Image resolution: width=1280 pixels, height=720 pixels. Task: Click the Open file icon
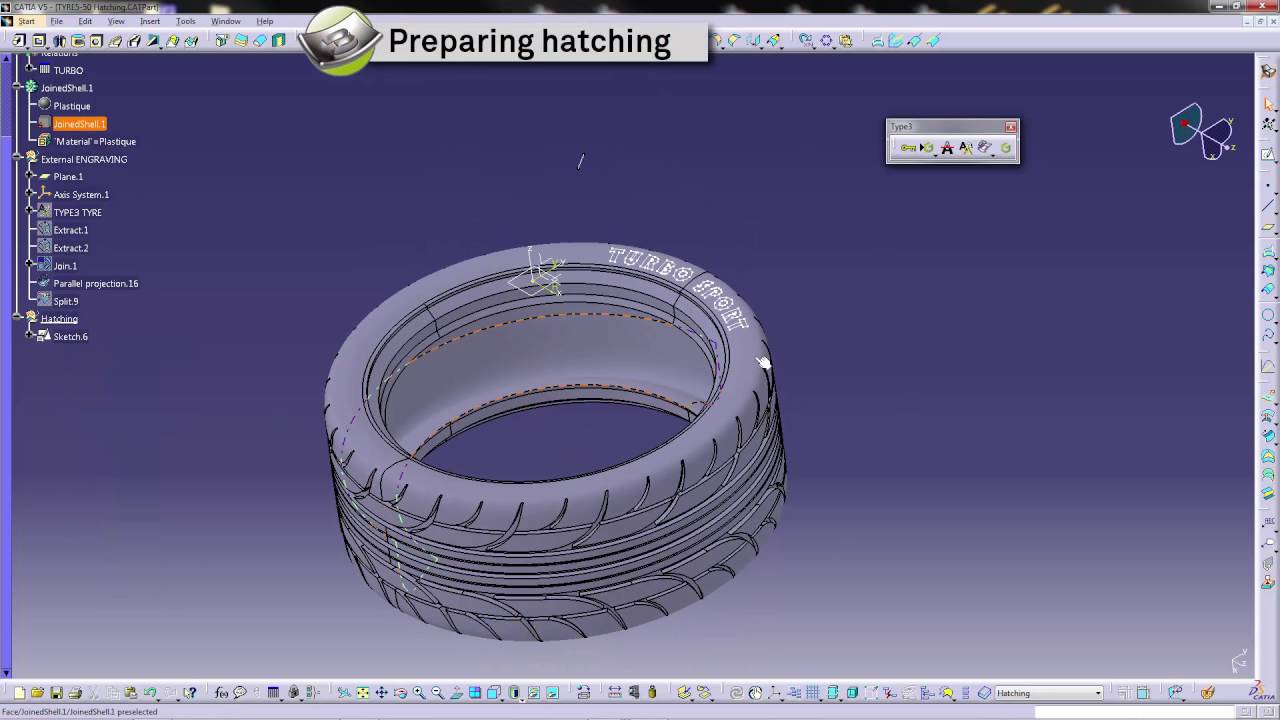click(x=37, y=692)
